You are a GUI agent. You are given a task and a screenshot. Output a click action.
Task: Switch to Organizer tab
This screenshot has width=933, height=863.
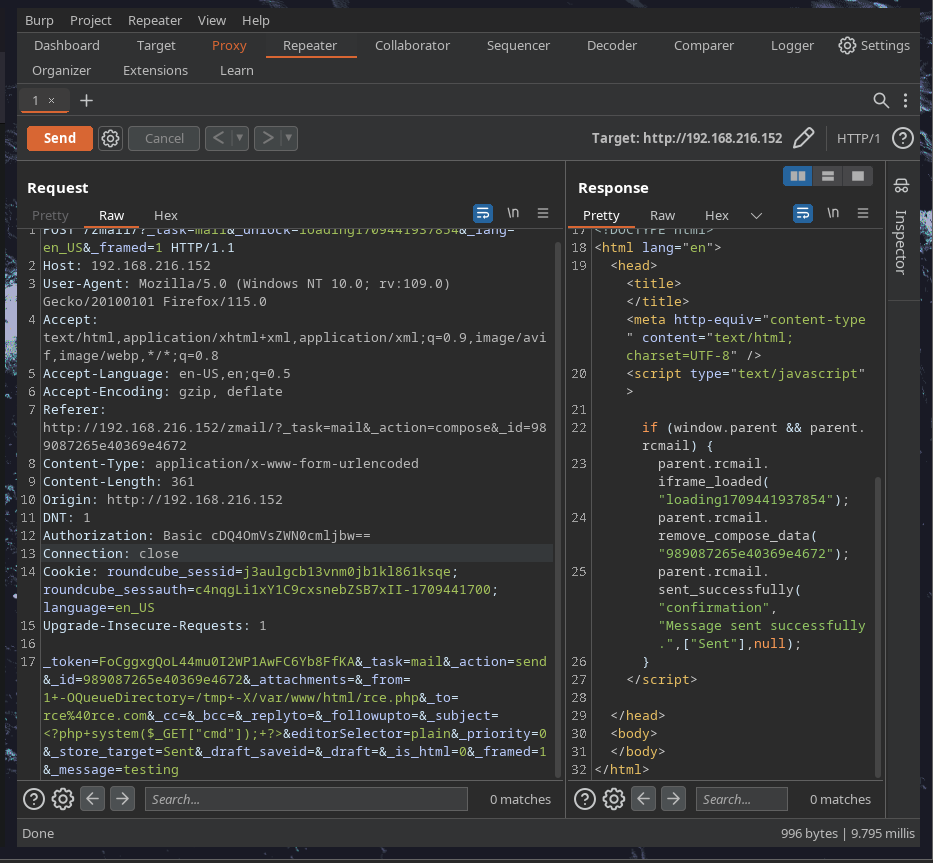(61, 70)
